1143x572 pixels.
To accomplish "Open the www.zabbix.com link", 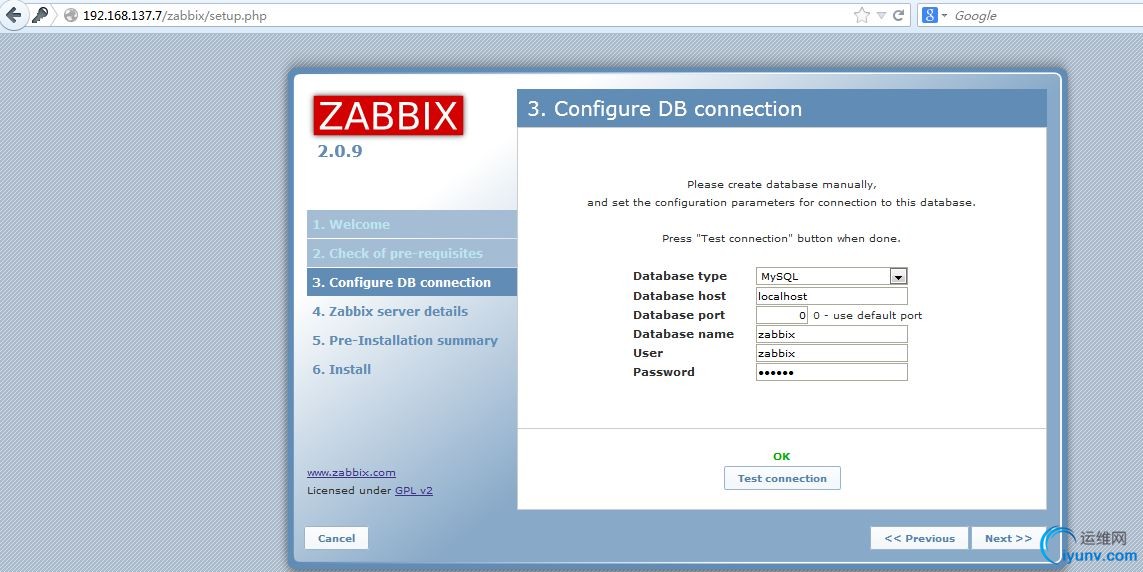I will click(351, 472).
